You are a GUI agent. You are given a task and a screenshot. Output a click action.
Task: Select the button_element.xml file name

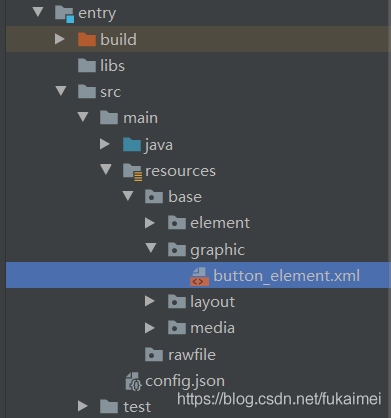click(x=287, y=276)
